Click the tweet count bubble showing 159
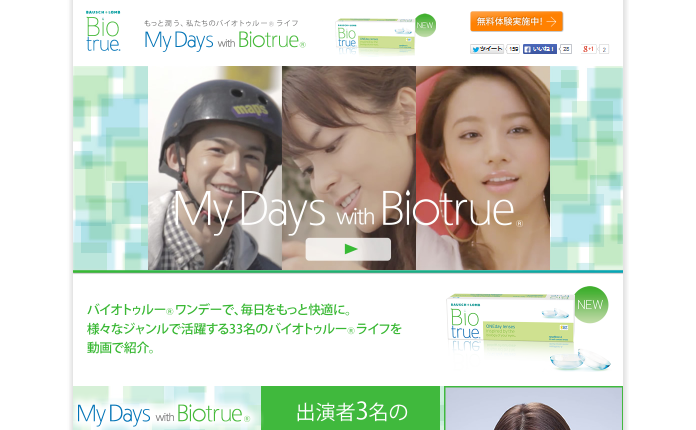 tap(513, 49)
